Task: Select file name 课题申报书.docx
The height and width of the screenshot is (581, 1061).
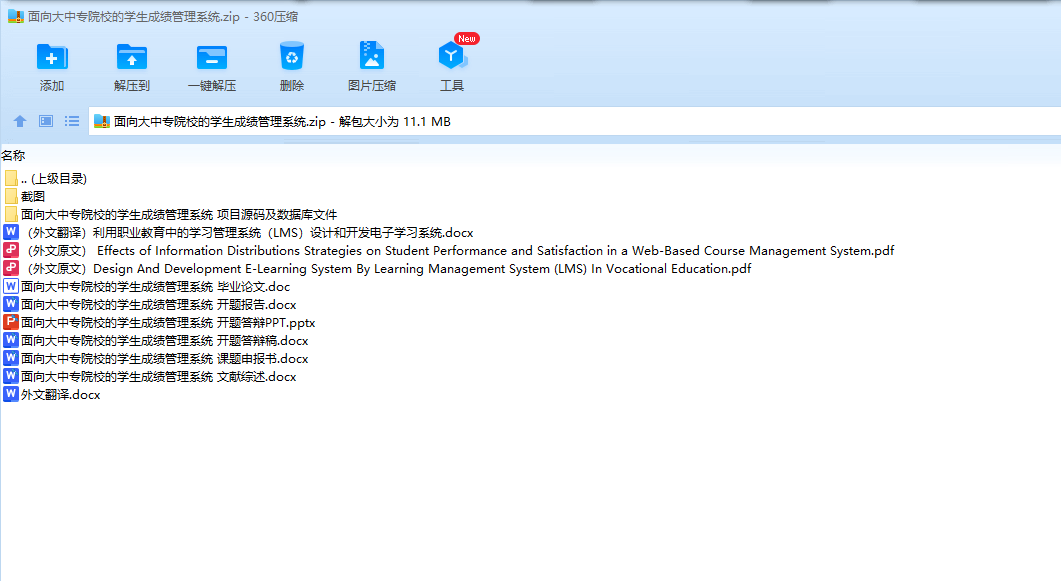Action: [x=164, y=358]
